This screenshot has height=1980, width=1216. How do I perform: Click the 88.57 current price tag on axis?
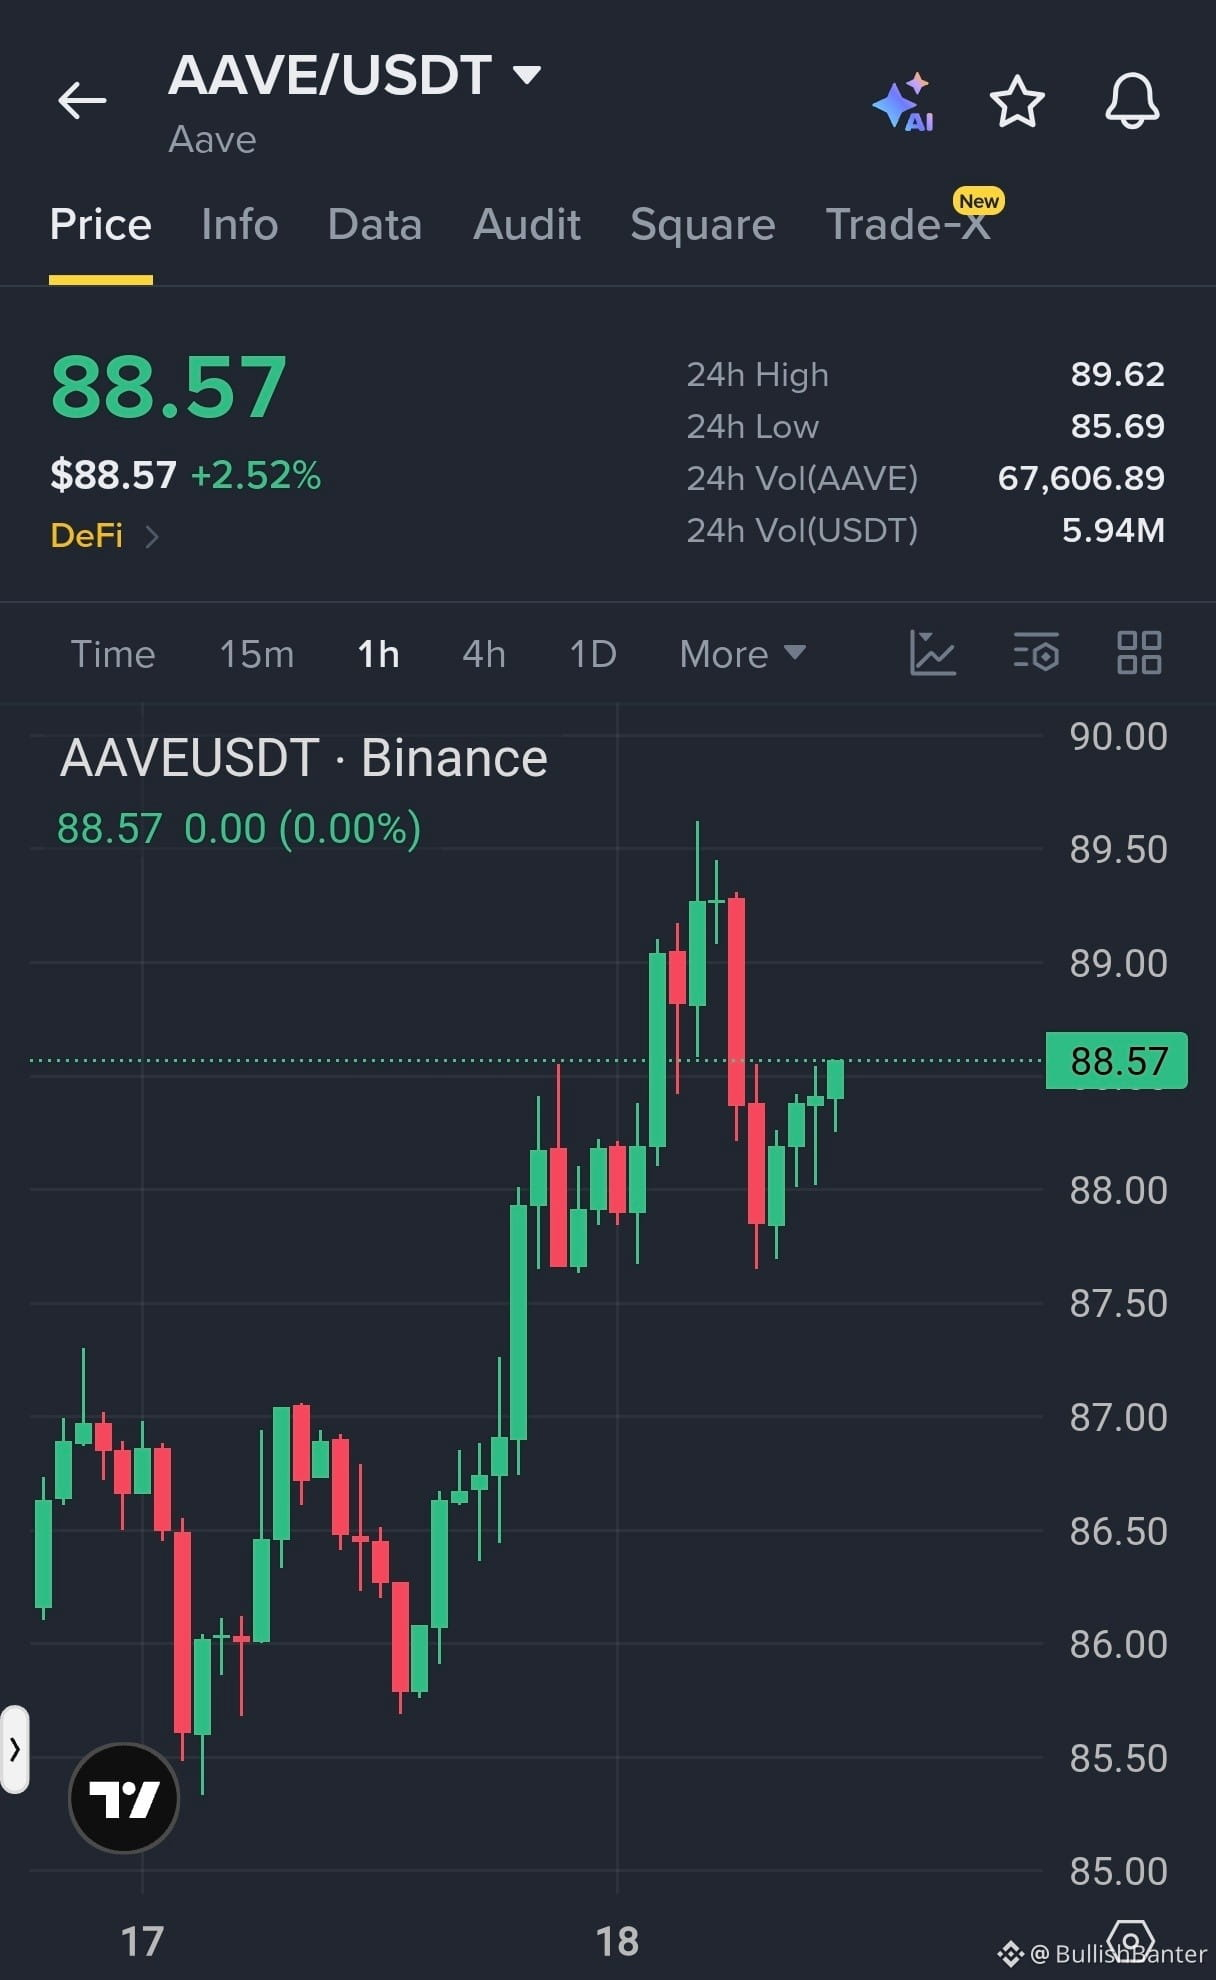pyautogui.click(x=1117, y=1060)
